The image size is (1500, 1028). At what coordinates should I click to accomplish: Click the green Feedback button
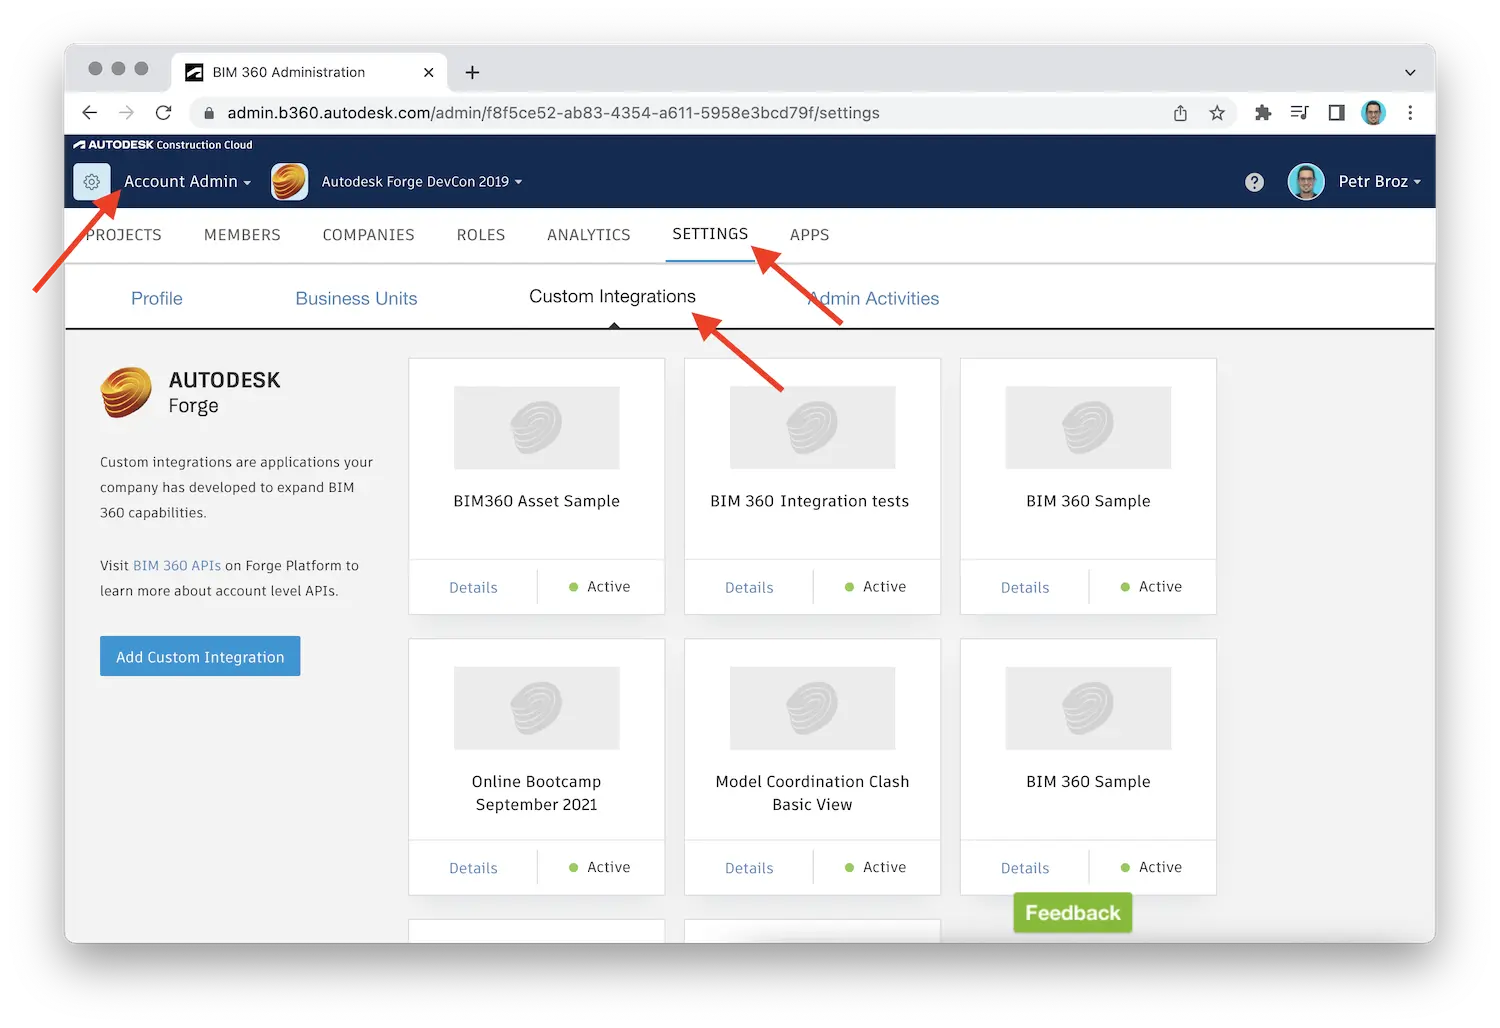1072,913
